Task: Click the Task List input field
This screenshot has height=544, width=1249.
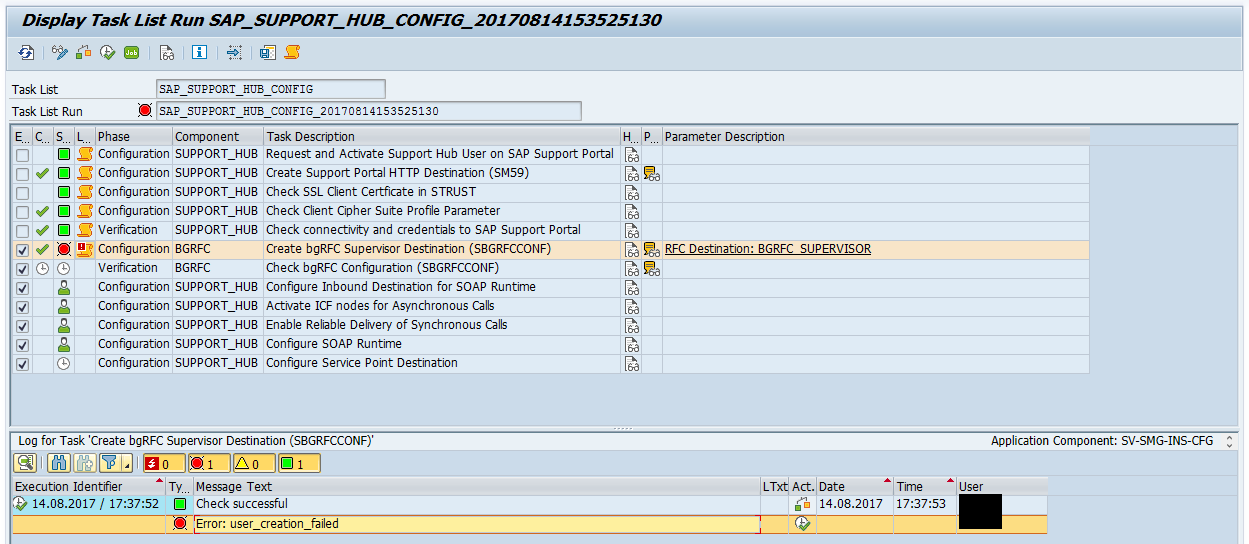Action: 271,89
